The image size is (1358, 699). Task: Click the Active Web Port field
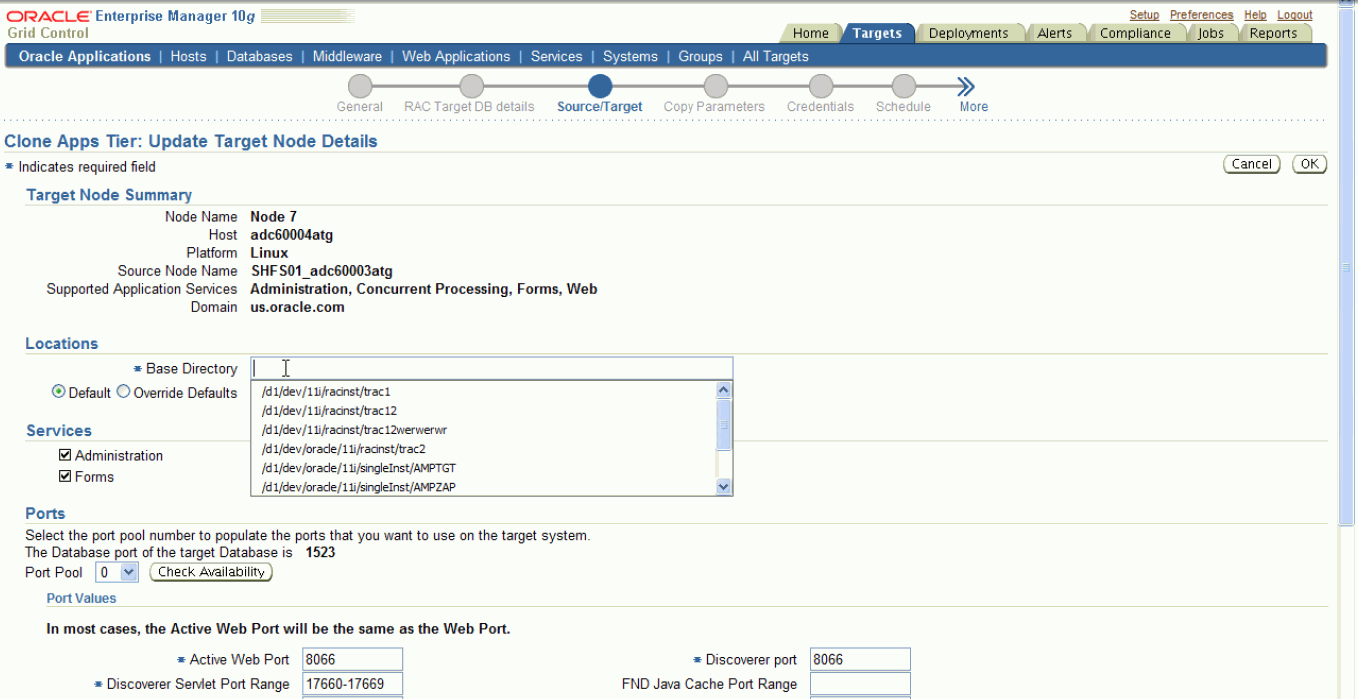[x=352, y=659]
